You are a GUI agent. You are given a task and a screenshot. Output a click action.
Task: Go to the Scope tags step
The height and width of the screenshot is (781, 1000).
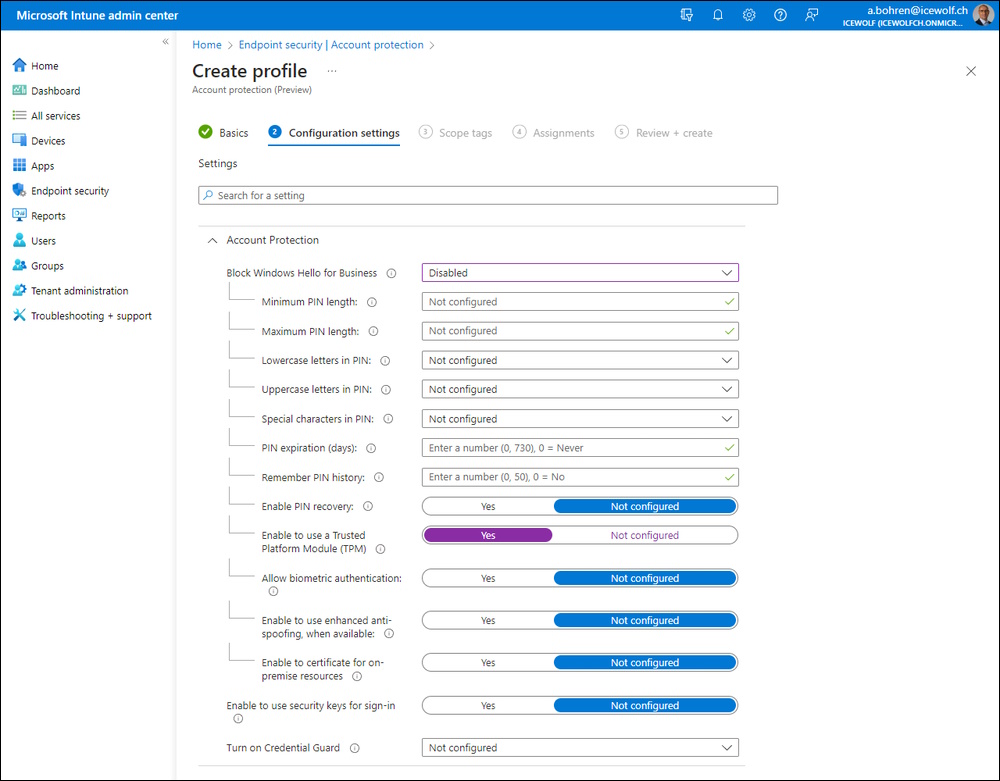pos(455,133)
